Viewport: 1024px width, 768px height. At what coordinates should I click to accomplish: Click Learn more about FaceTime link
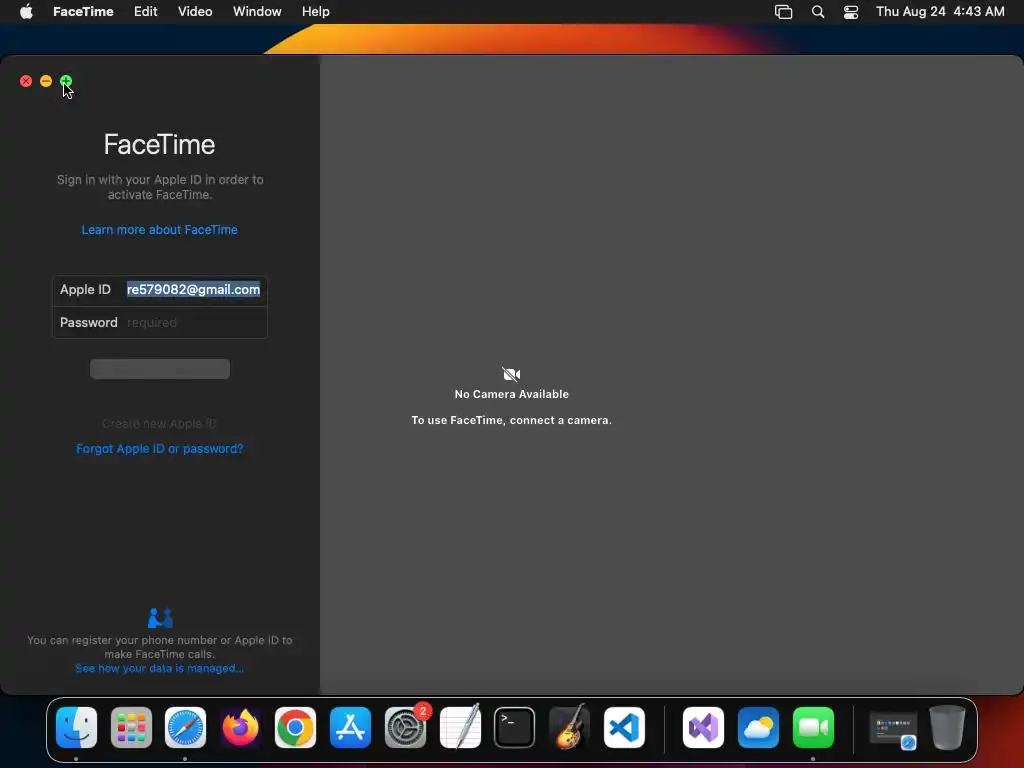coord(159,230)
